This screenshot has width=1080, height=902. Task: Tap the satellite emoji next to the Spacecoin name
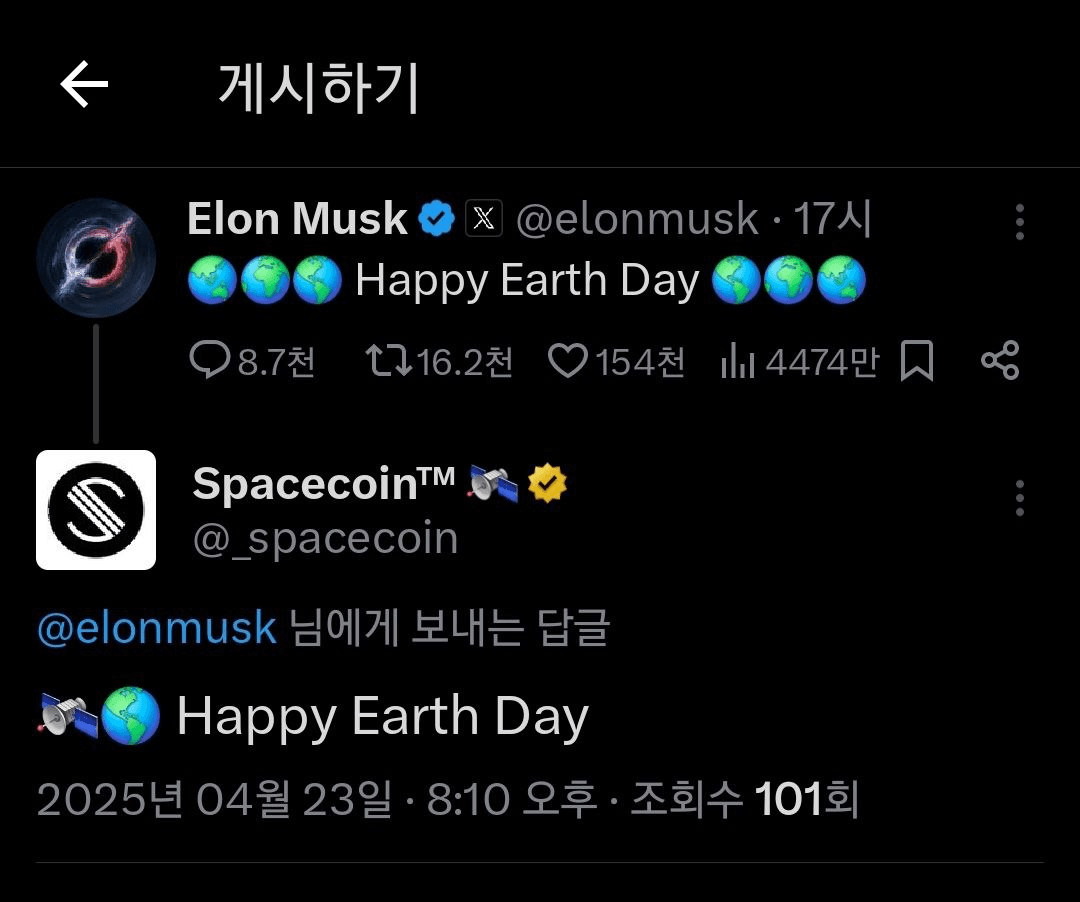(x=494, y=484)
